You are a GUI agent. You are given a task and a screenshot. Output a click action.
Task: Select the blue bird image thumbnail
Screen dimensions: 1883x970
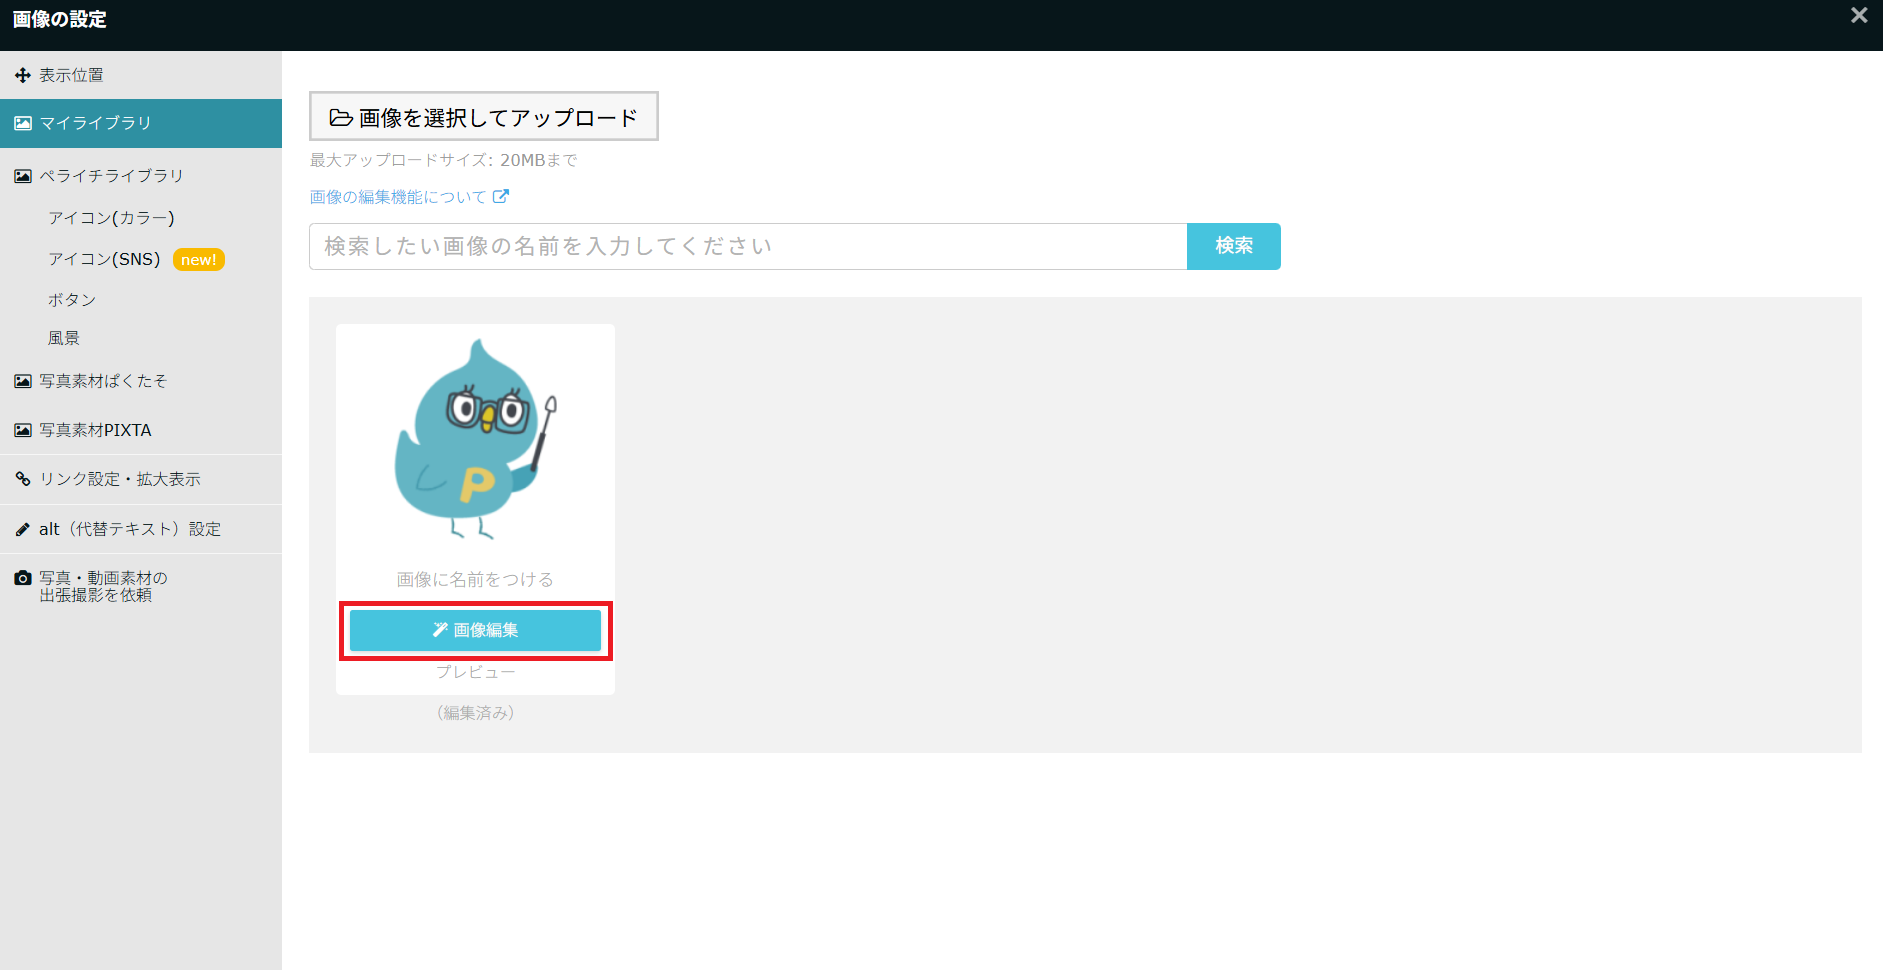pyautogui.click(x=476, y=440)
